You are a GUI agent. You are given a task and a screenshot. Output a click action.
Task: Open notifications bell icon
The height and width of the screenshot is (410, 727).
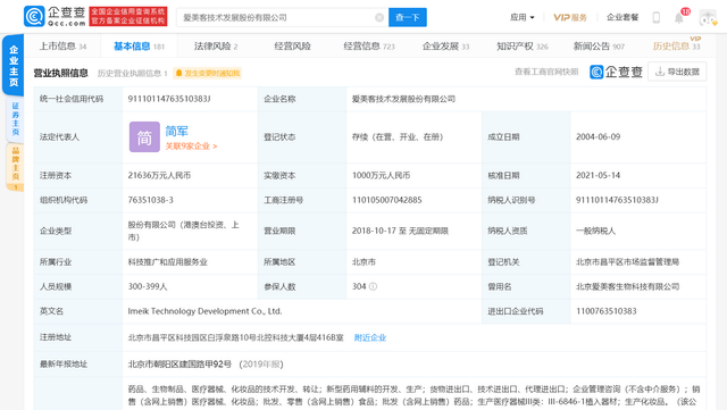pos(679,18)
